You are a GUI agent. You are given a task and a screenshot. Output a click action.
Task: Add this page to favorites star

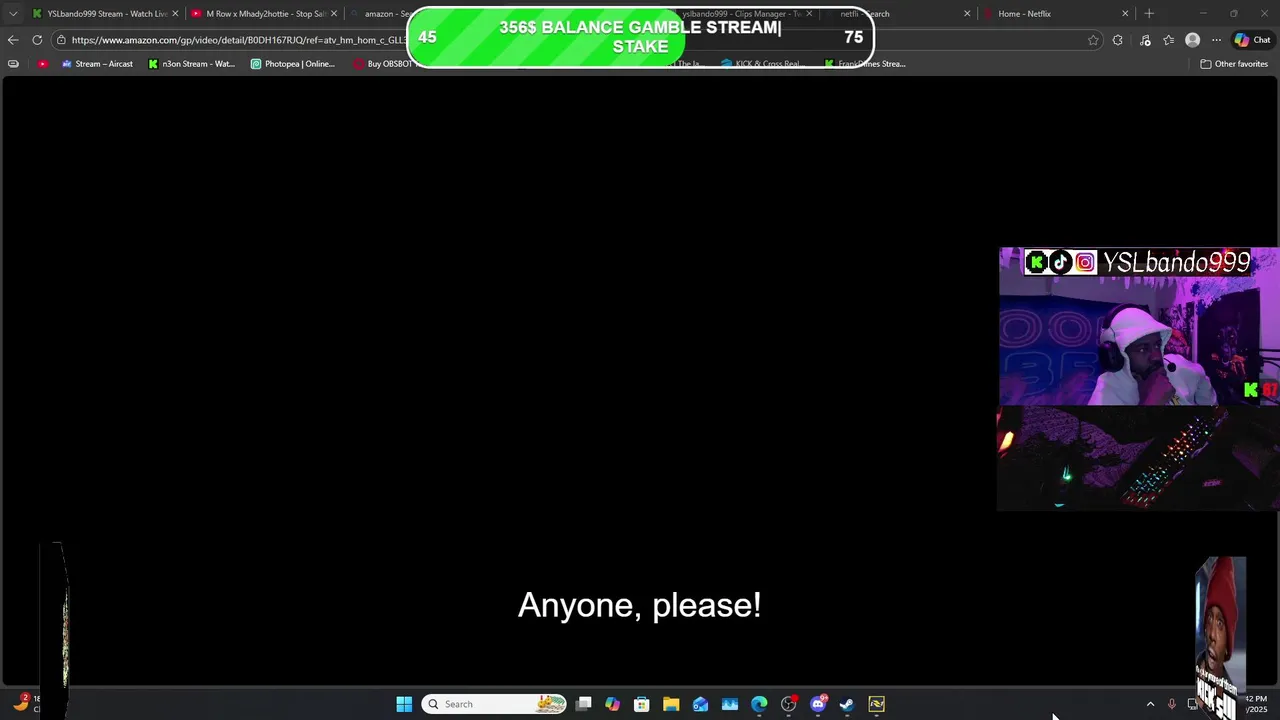click(1092, 40)
